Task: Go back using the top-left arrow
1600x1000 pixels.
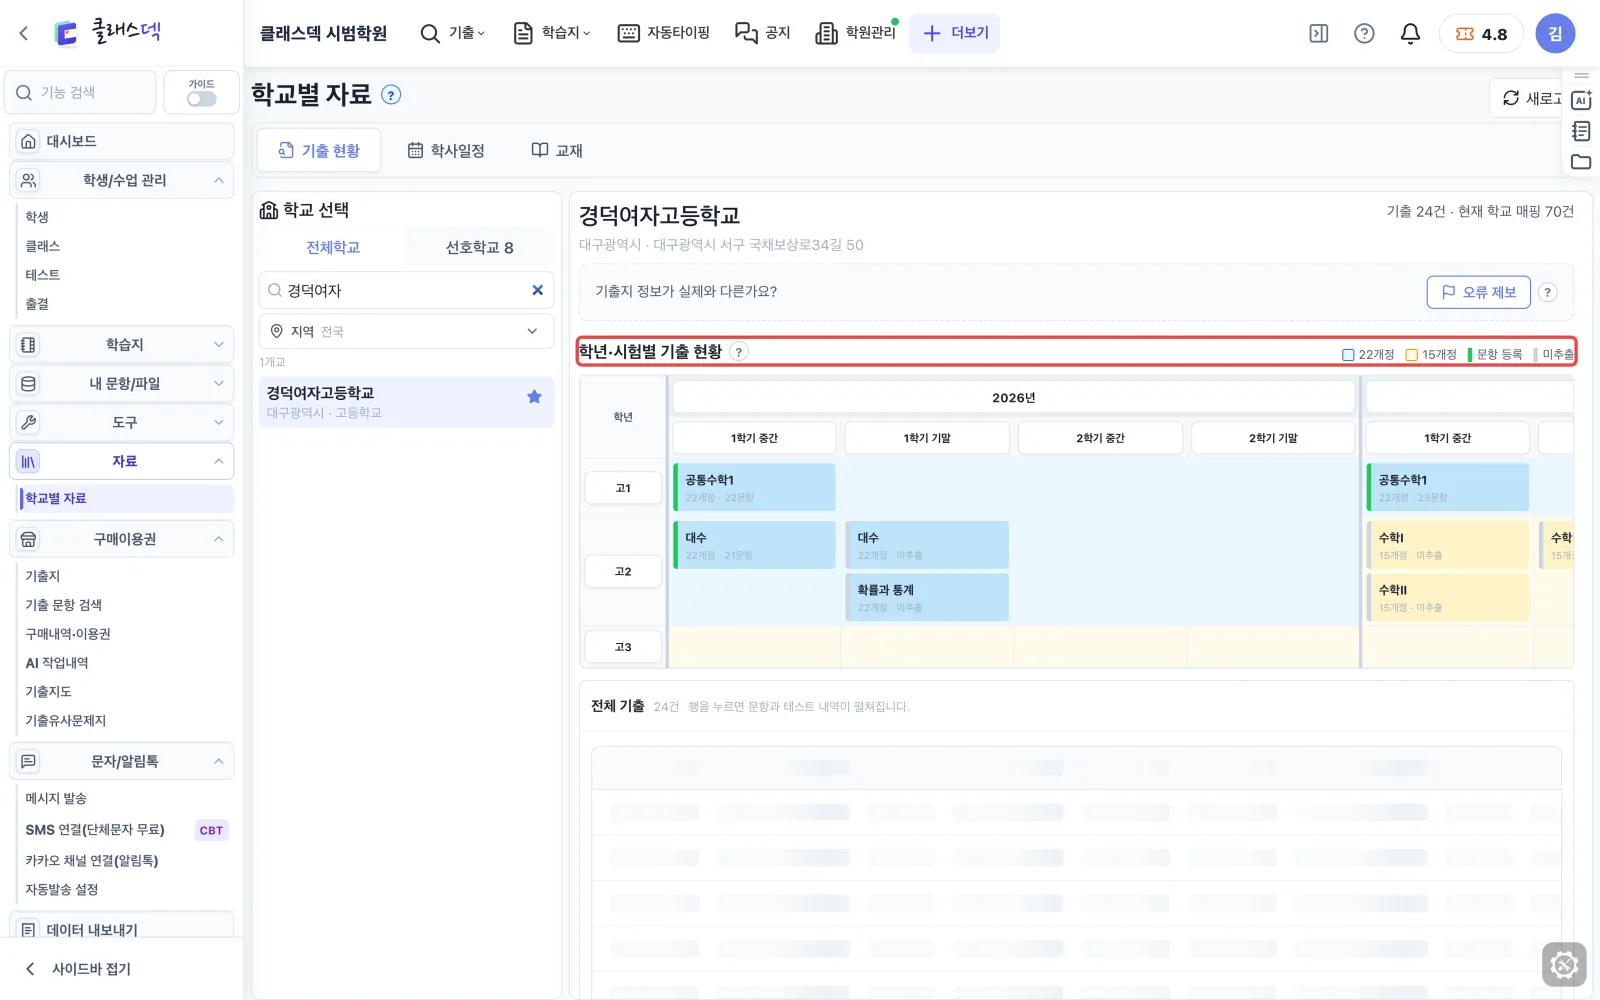Action: coord(24,33)
